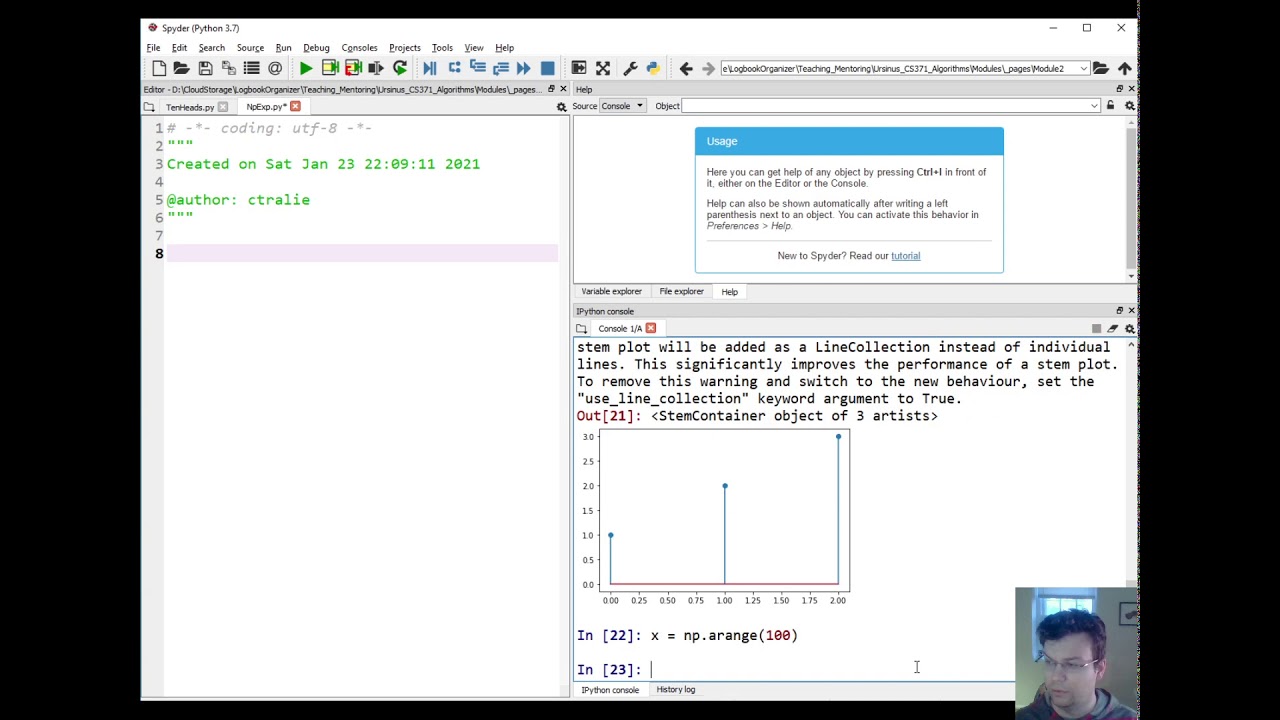The width and height of the screenshot is (1280, 720).
Task: Open the Run menu
Action: click(x=283, y=47)
